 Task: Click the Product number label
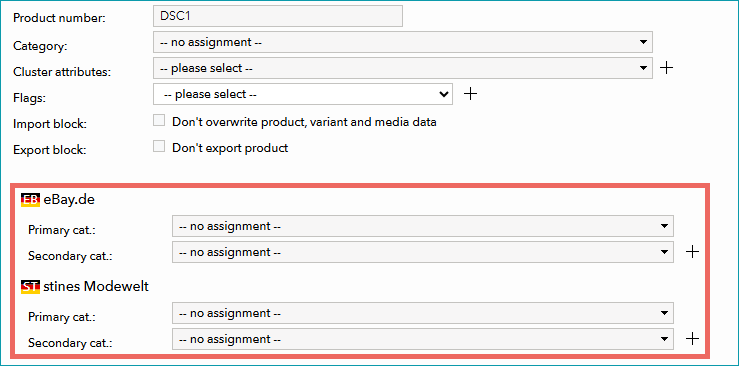click(59, 18)
